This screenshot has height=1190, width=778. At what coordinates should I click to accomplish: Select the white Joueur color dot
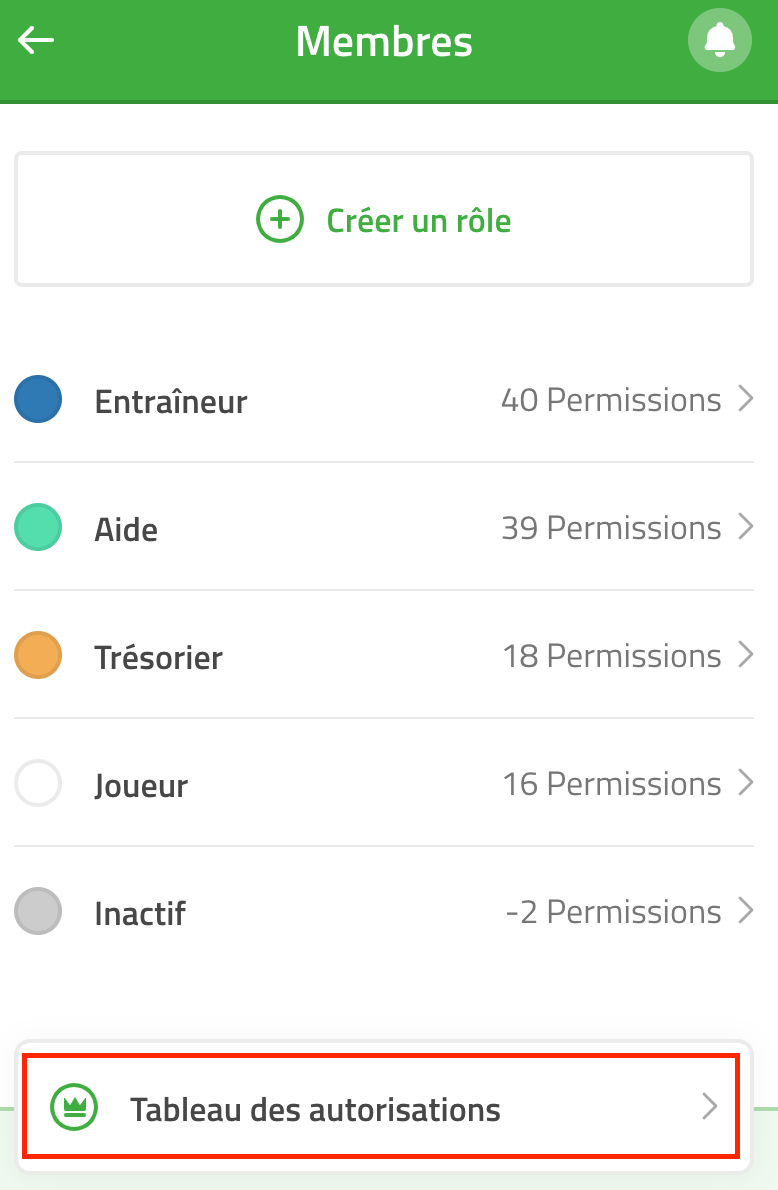click(38, 783)
